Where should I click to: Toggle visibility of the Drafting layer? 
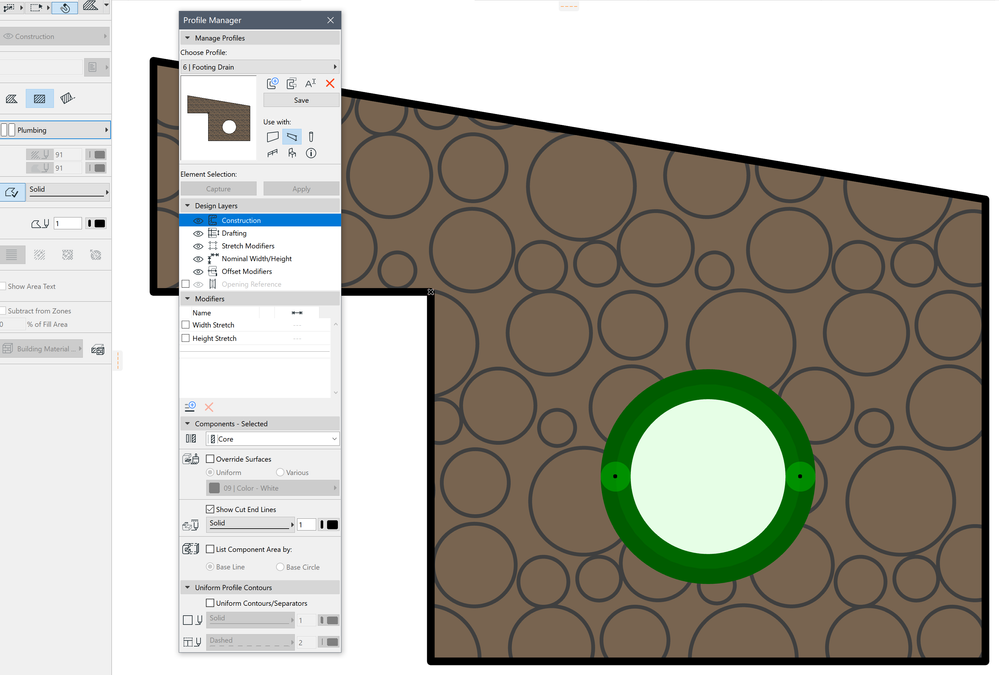197,232
